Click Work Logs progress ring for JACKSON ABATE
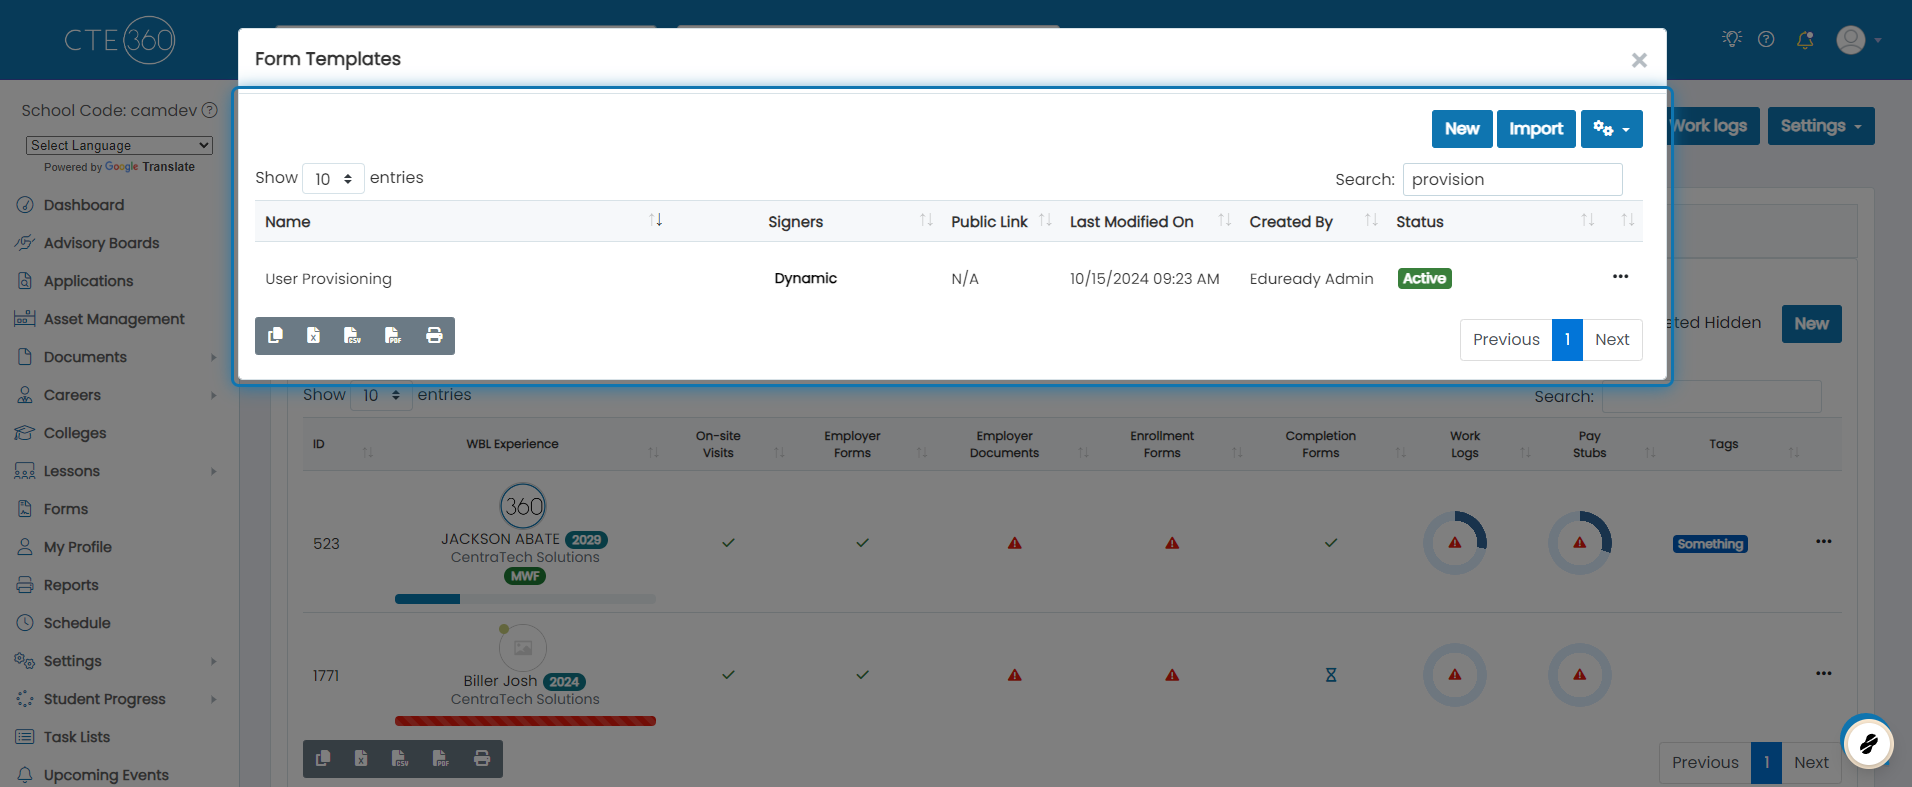Image resolution: width=1912 pixels, height=787 pixels. (1455, 543)
